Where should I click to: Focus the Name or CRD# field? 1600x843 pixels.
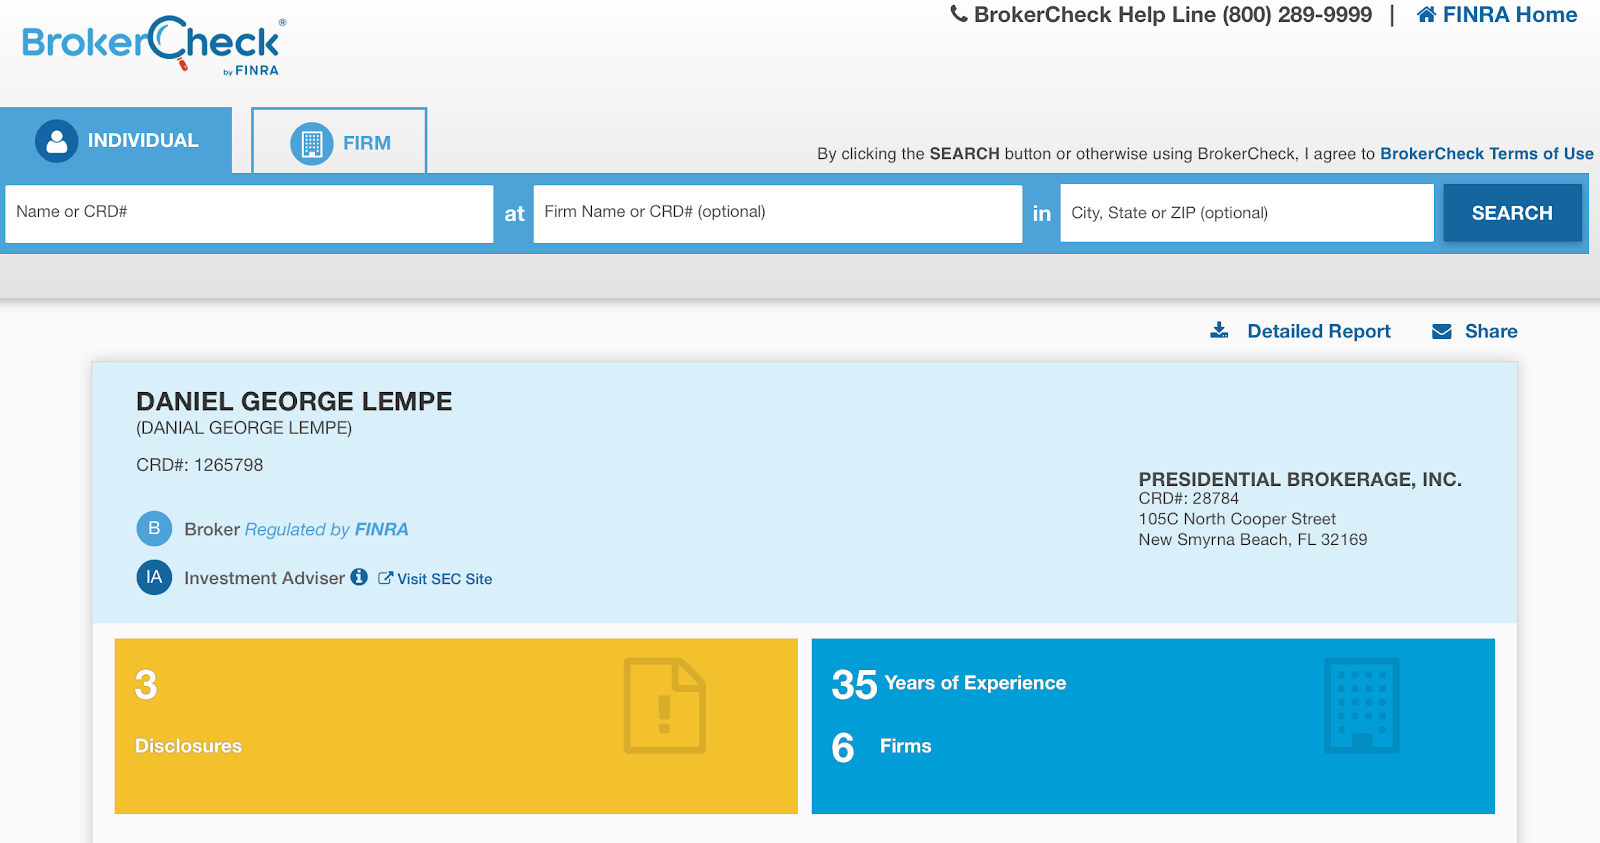tap(249, 213)
